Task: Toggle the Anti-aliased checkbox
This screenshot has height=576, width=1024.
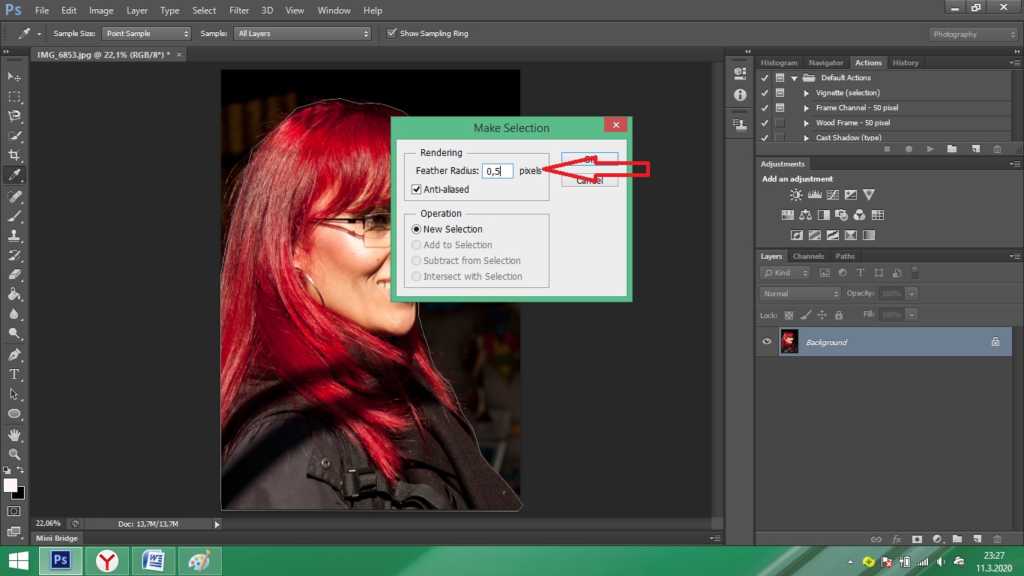Action: click(416, 189)
